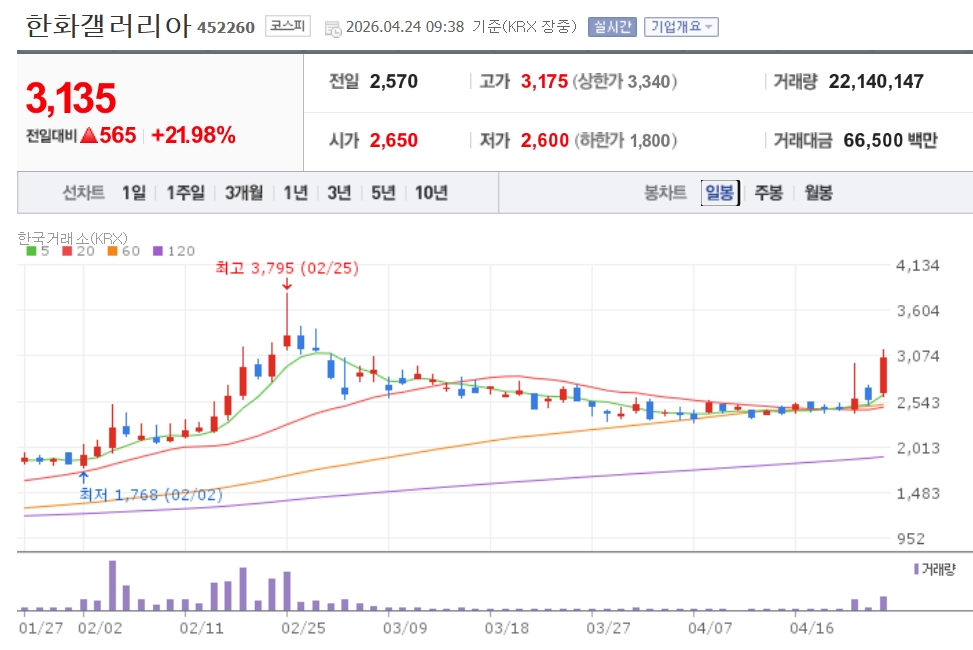Show the 5년 chart period
This screenshot has width=973, height=650.
[383, 192]
